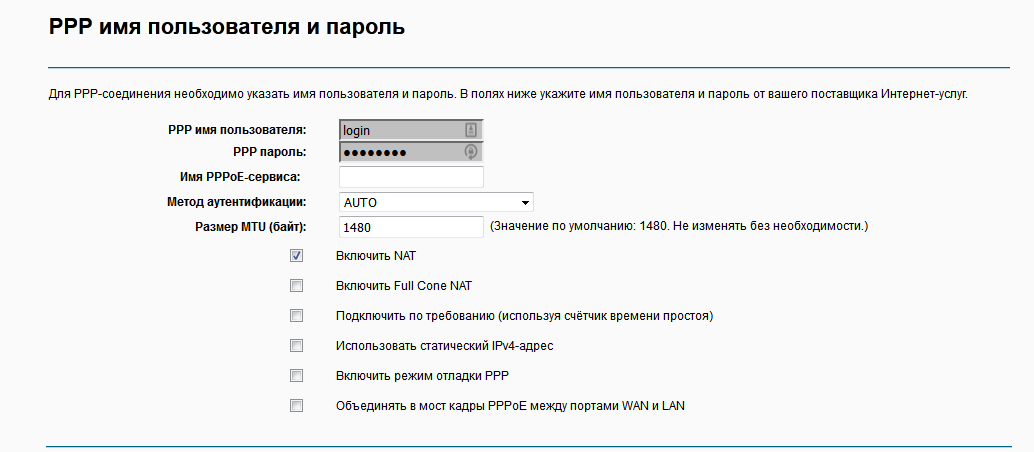1034x452 pixels.
Task: Check Подключить по требованию option
Action: (297, 316)
